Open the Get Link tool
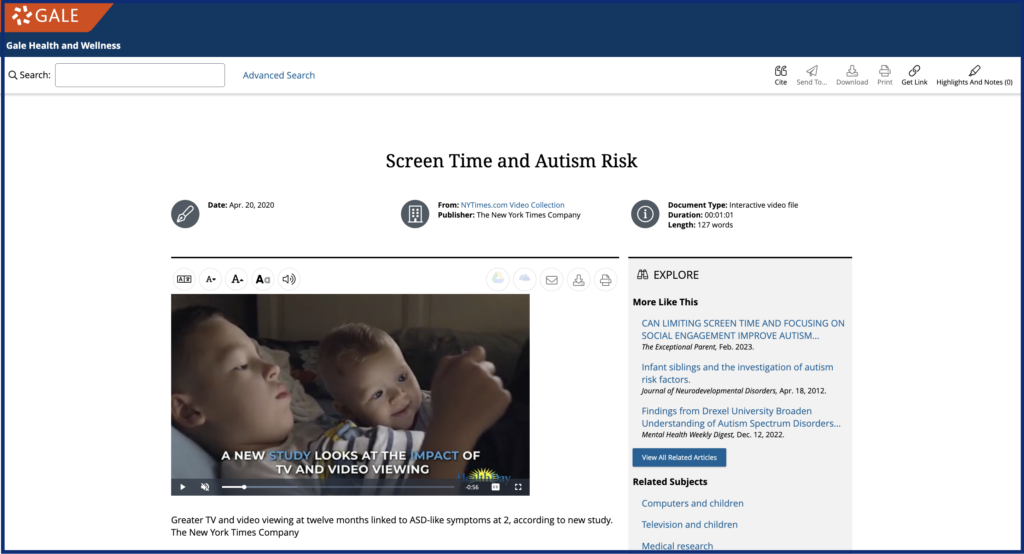This screenshot has height=554, width=1024. click(914, 74)
